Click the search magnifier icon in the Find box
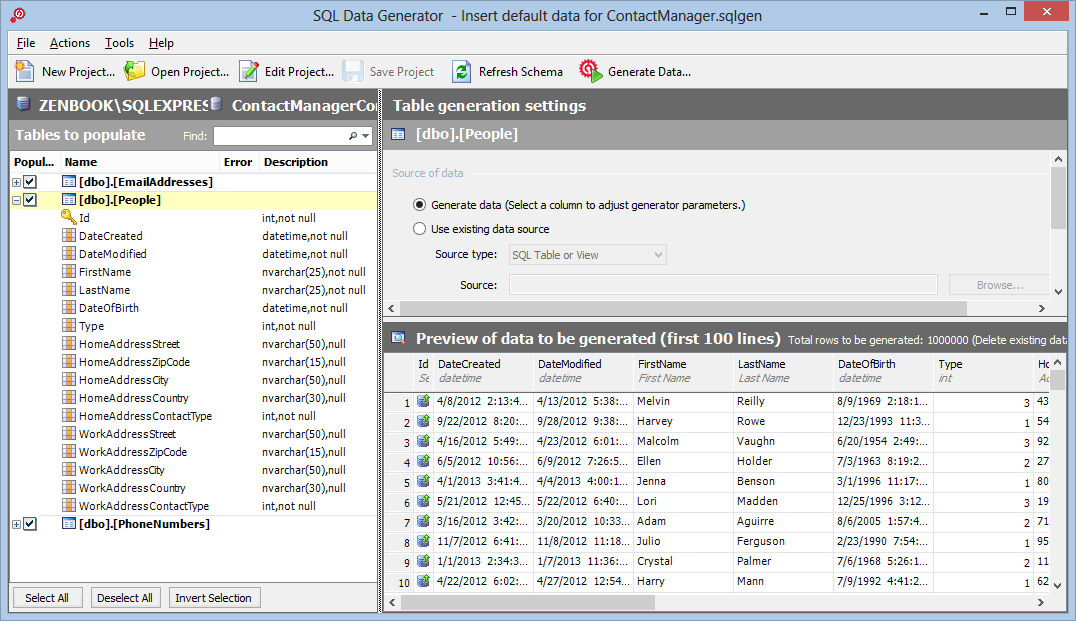The width and height of the screenshot is (1076, 621). (353, 136)
